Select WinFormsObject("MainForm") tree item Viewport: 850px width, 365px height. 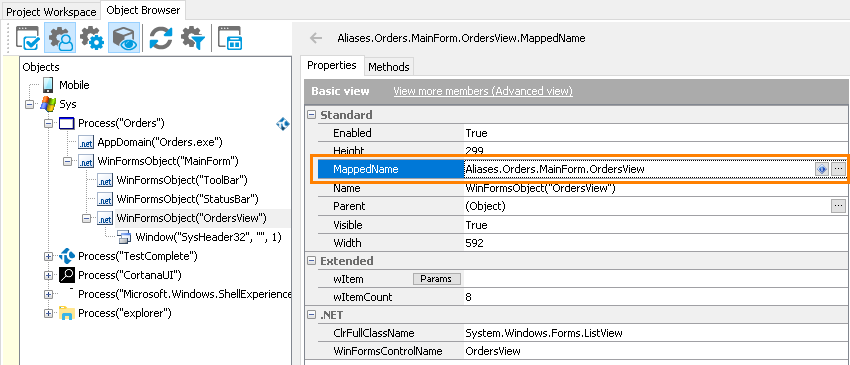(x=168, y=161)
